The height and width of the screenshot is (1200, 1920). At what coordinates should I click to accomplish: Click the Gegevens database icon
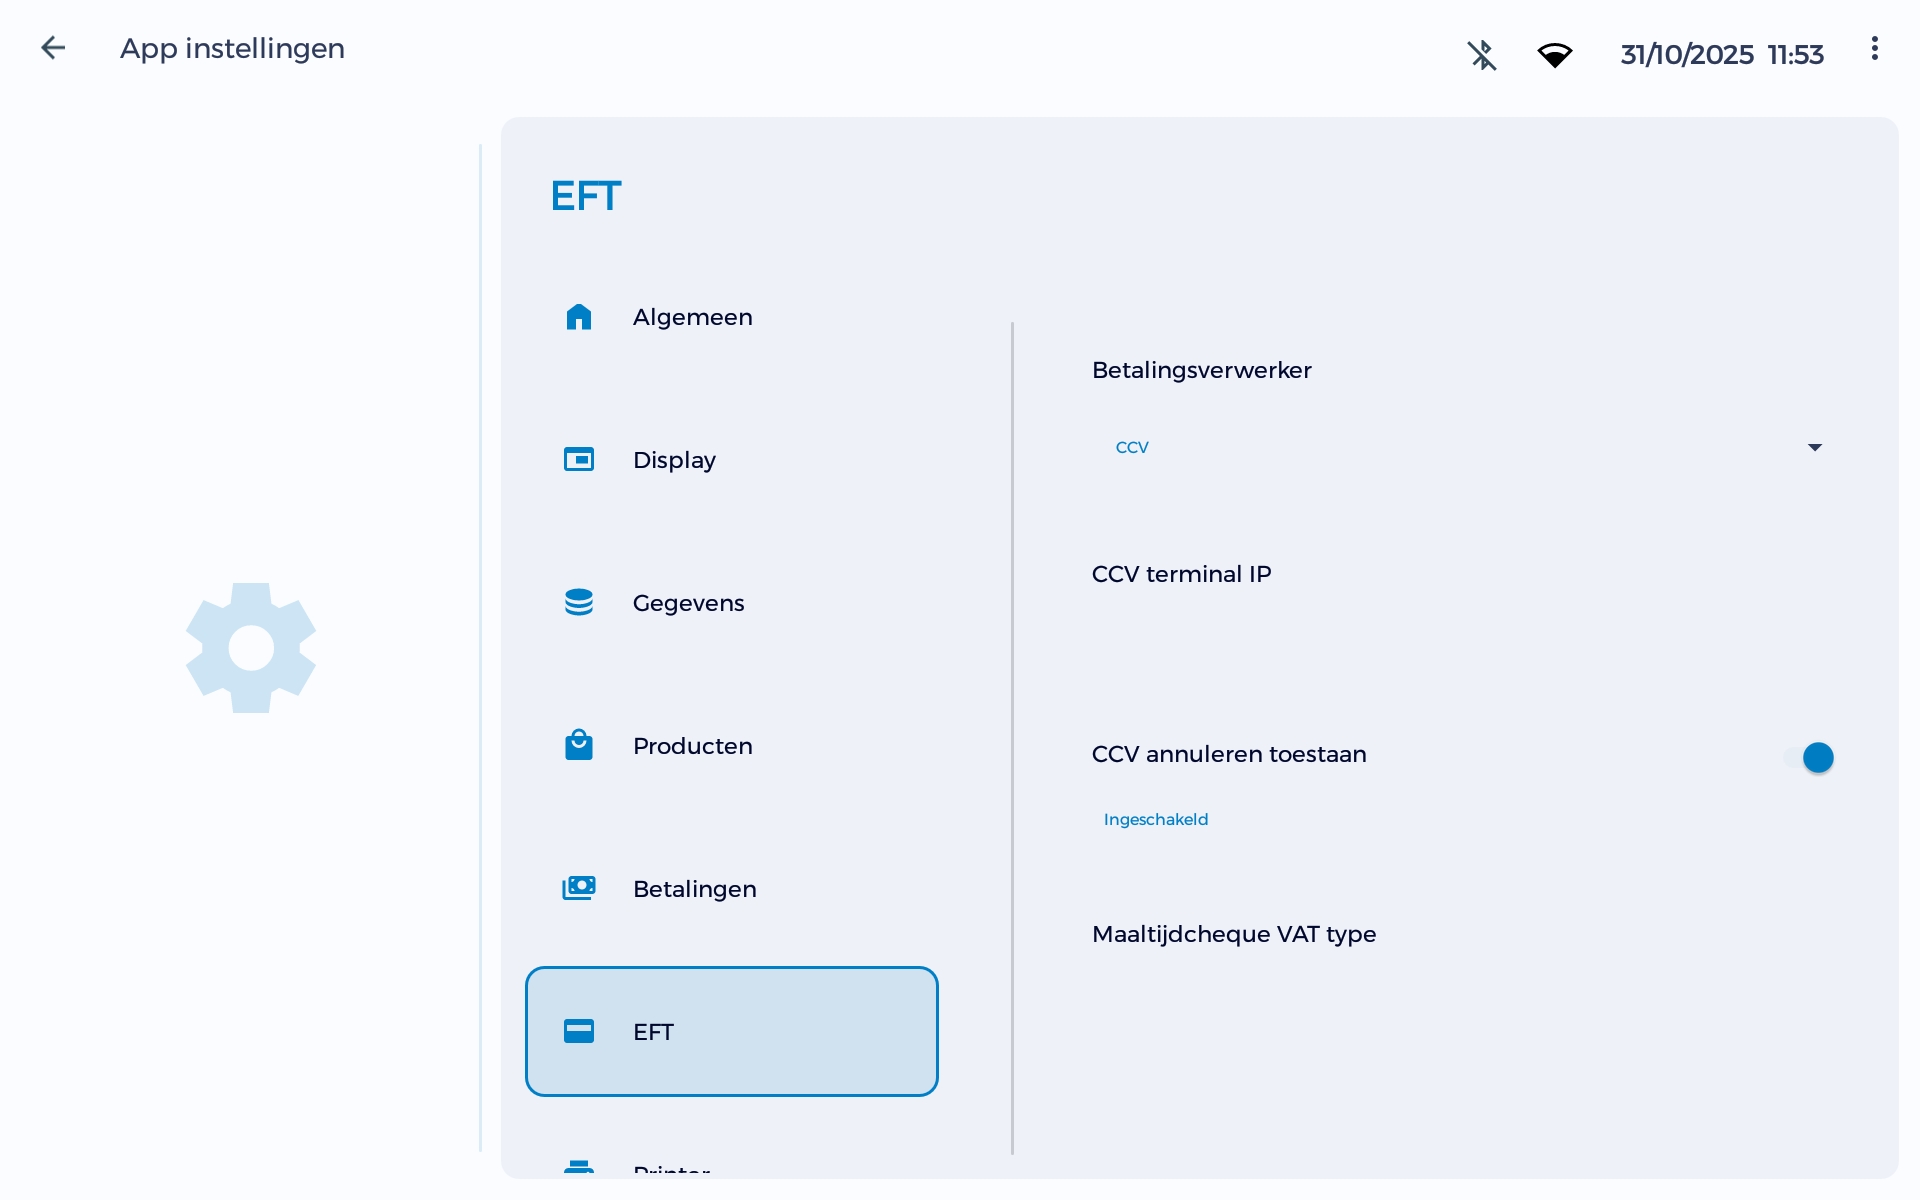click(x=579, y=602)
